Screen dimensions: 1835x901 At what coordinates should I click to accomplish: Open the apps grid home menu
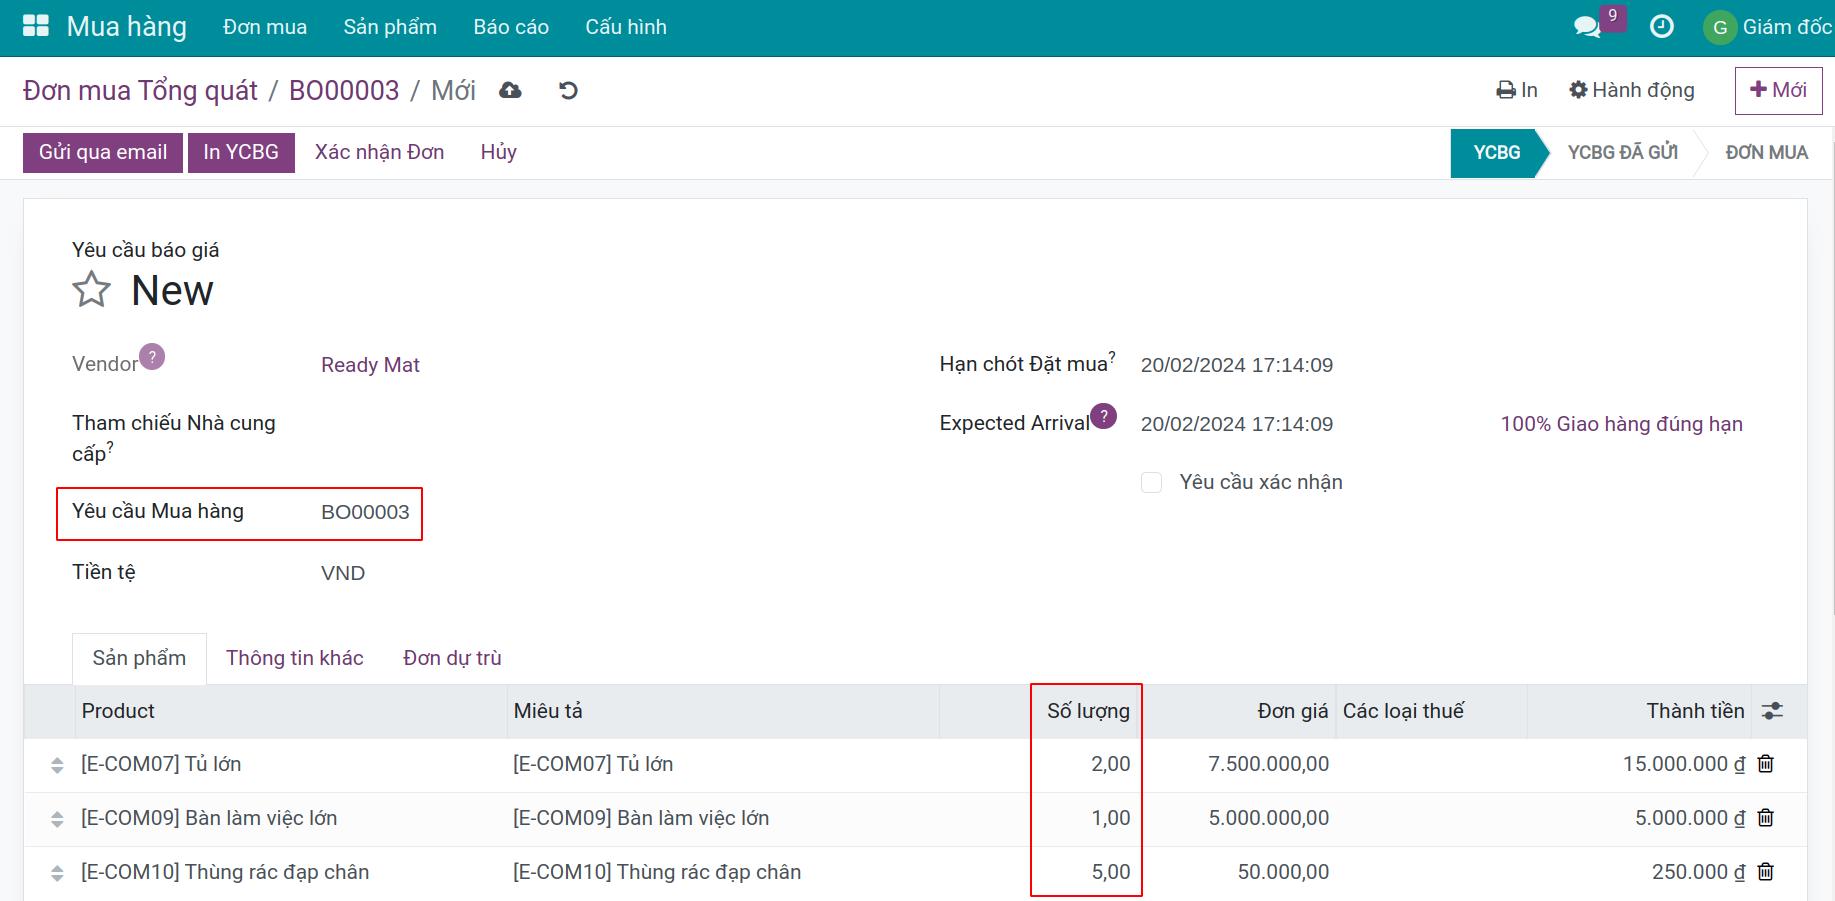tap(36, 27)
